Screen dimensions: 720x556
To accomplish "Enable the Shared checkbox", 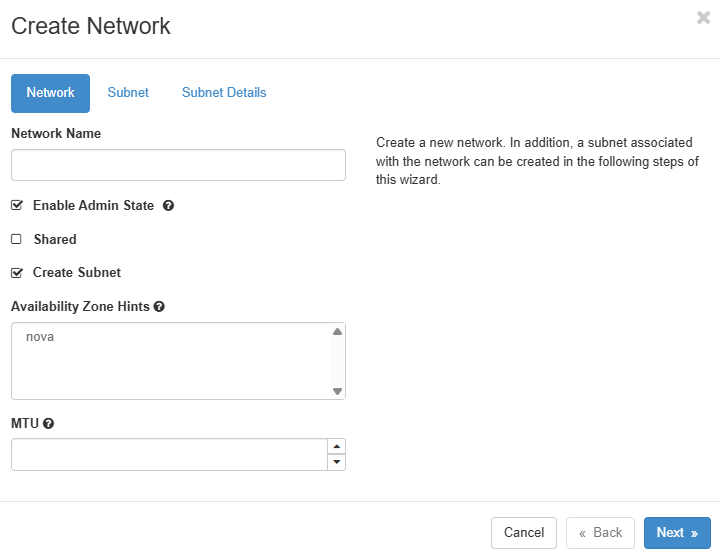I will pos(17,240).
